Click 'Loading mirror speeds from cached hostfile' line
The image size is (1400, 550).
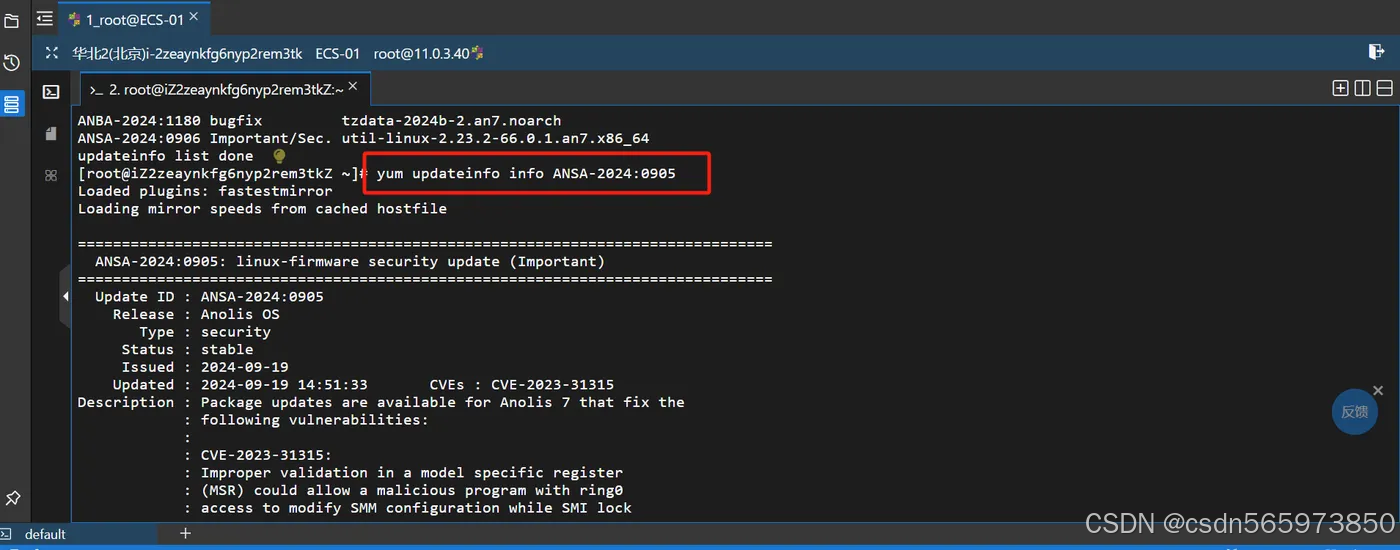[262, 209]
